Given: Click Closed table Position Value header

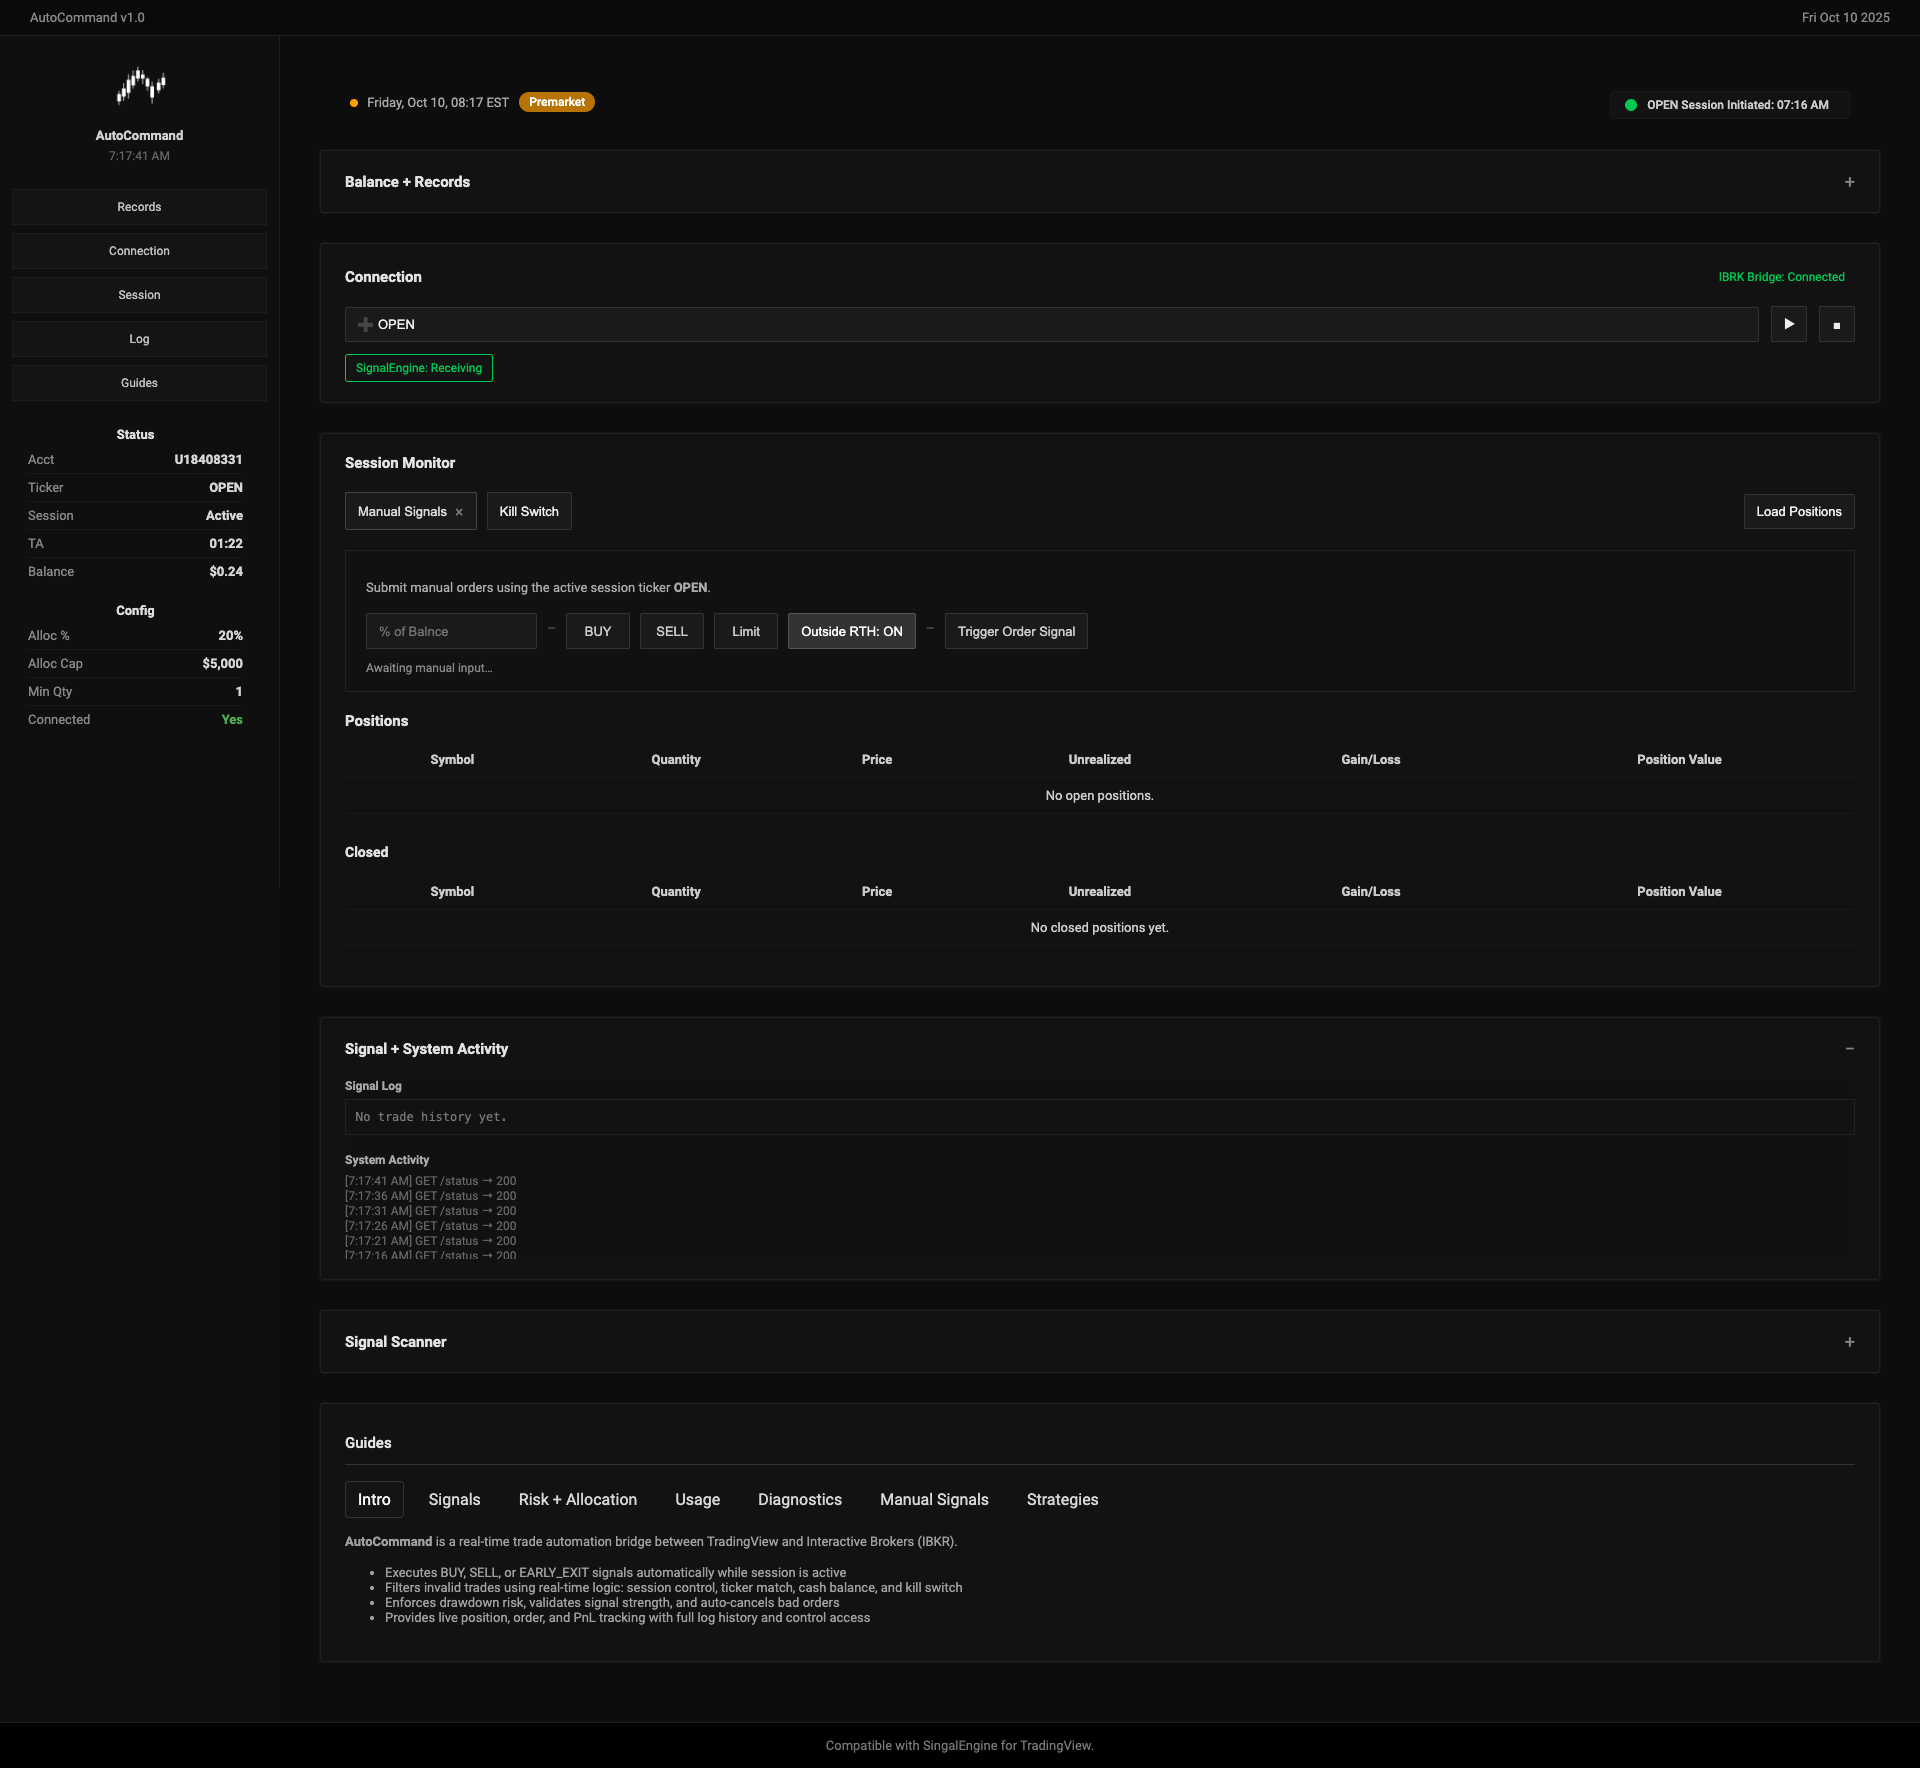Looking at the screenshot, I should (x=1679, y=892).
